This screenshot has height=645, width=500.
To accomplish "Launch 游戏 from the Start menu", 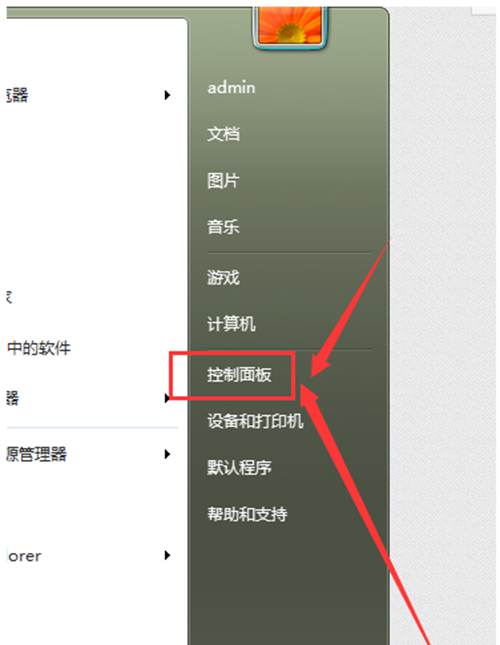I will (x=223, y=277).
